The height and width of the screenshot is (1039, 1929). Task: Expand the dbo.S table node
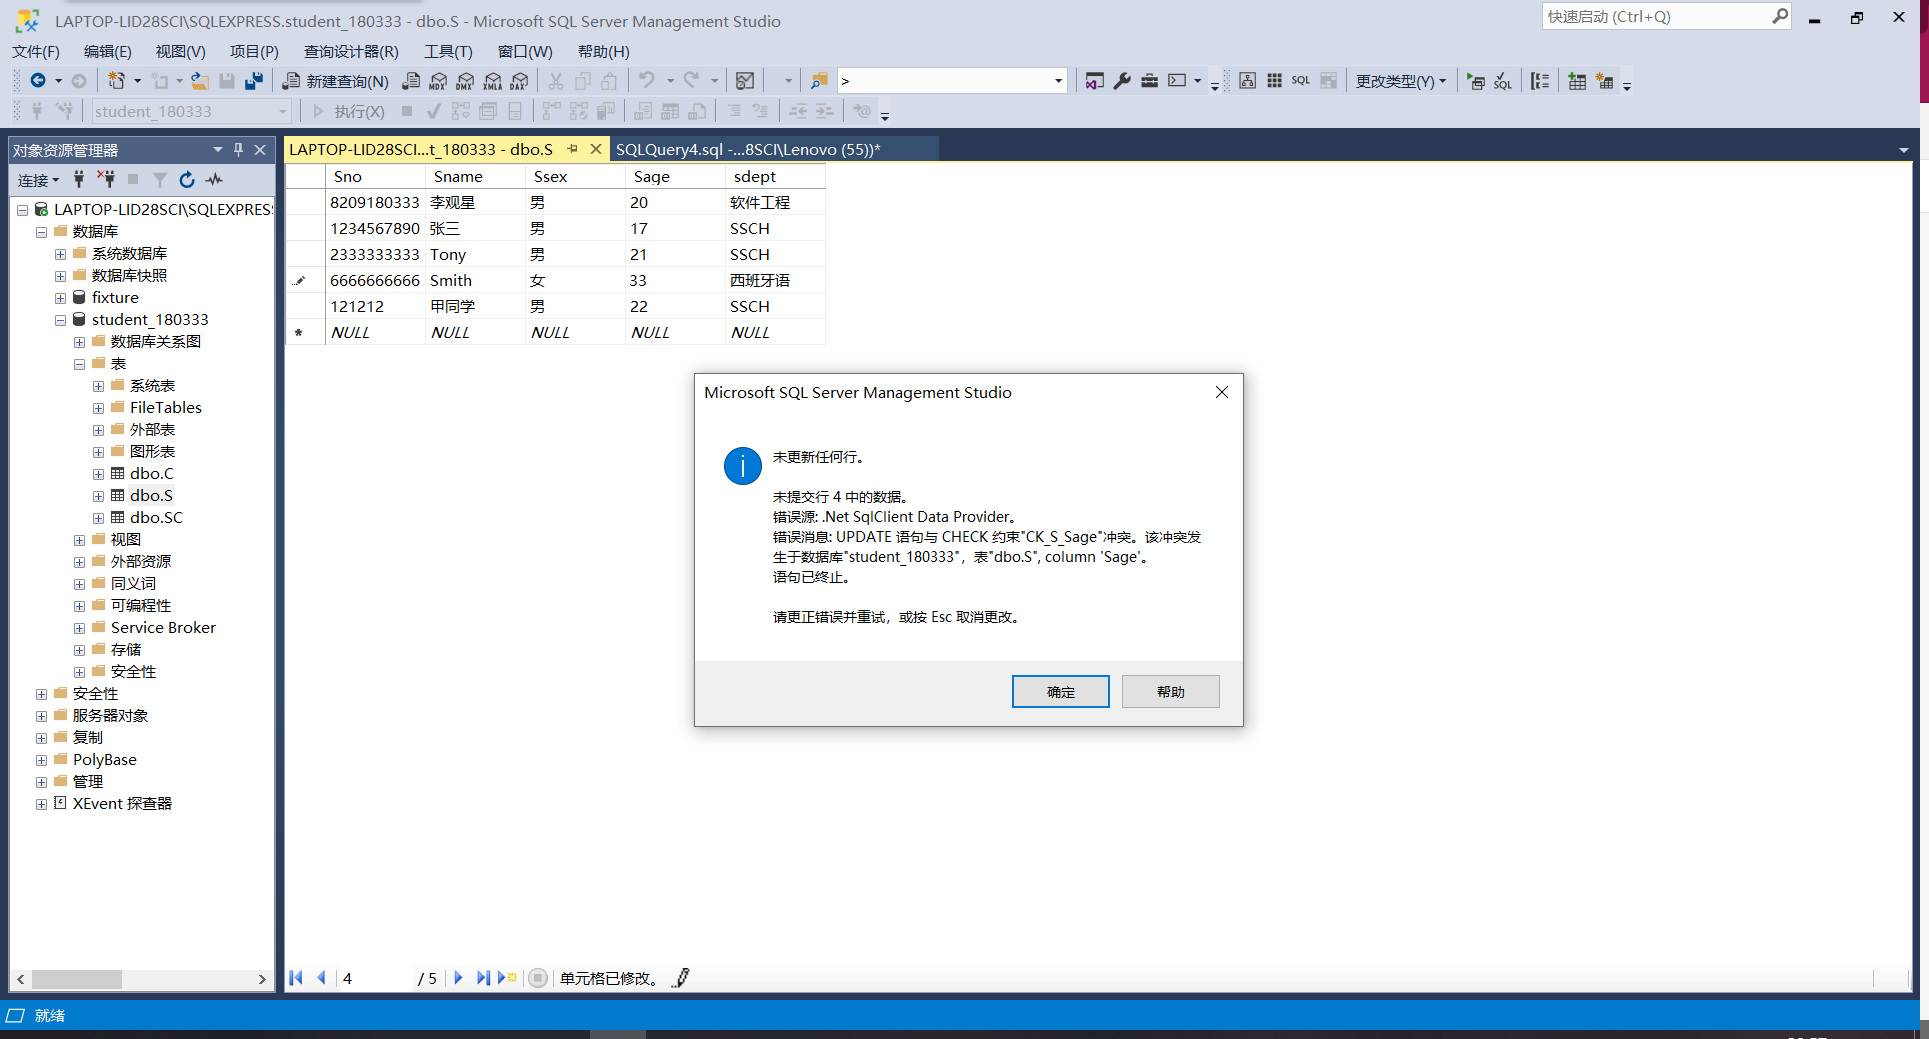tap(98, 496)
